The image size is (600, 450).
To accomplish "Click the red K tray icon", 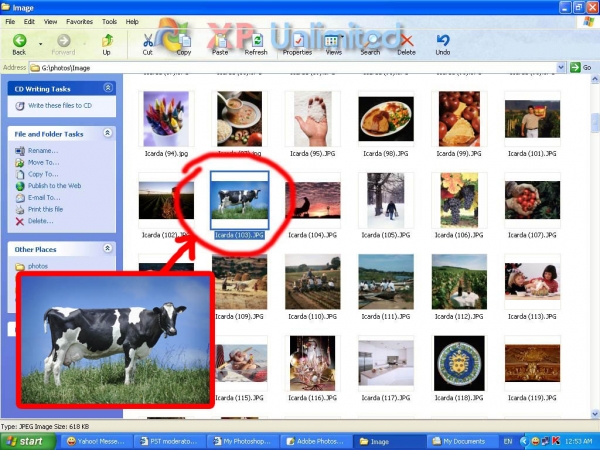I will pos(556,442).
